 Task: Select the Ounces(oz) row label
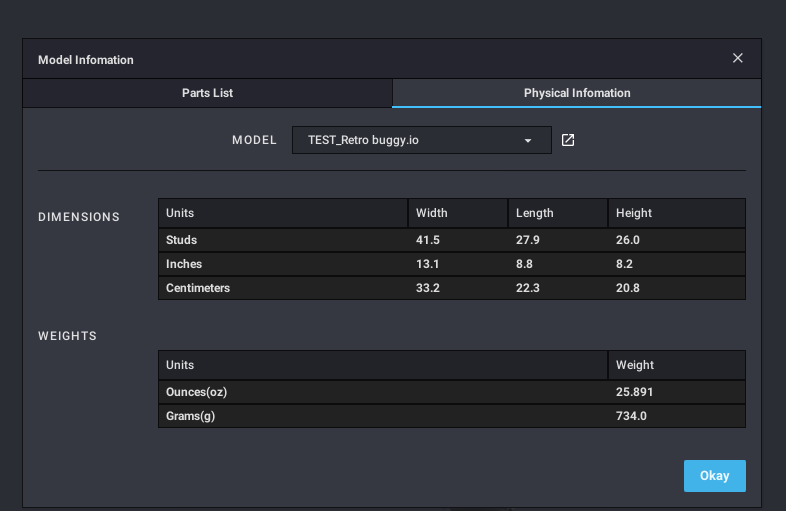point(196,392)
